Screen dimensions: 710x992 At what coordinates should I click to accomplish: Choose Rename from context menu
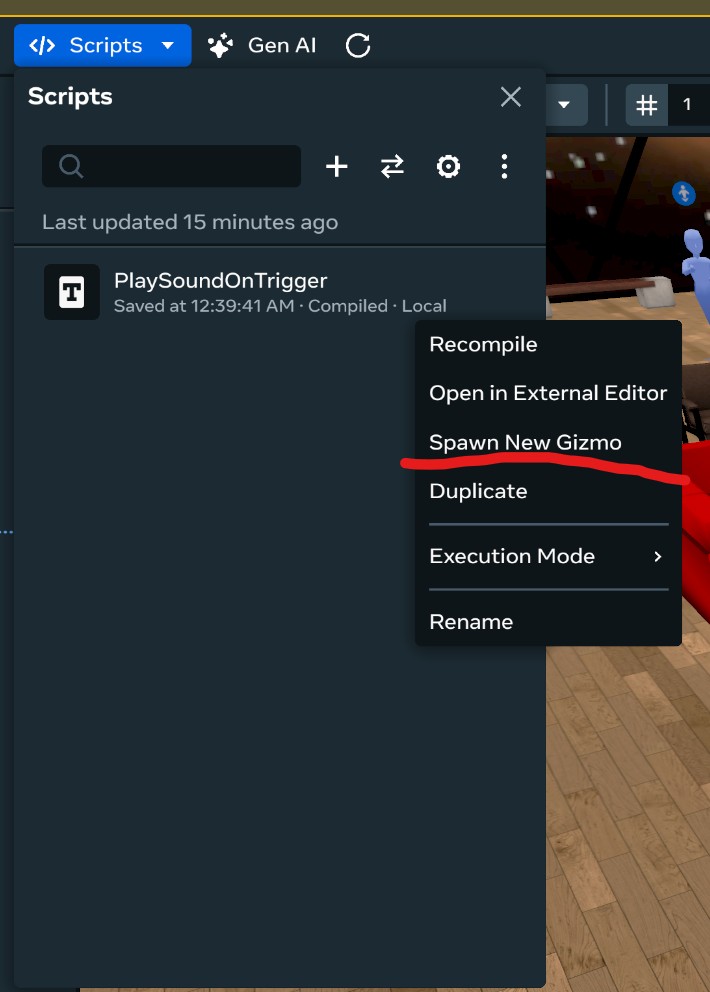pos(471,622)
